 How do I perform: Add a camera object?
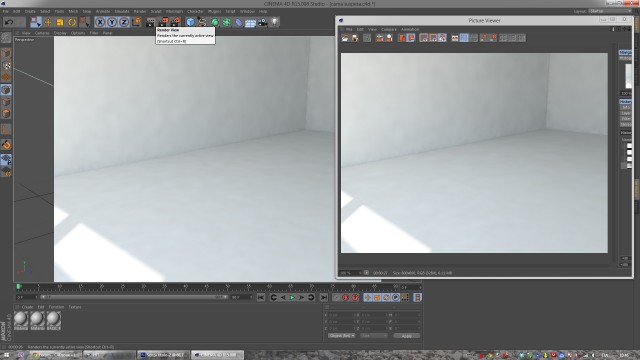(x=262, y=22)
